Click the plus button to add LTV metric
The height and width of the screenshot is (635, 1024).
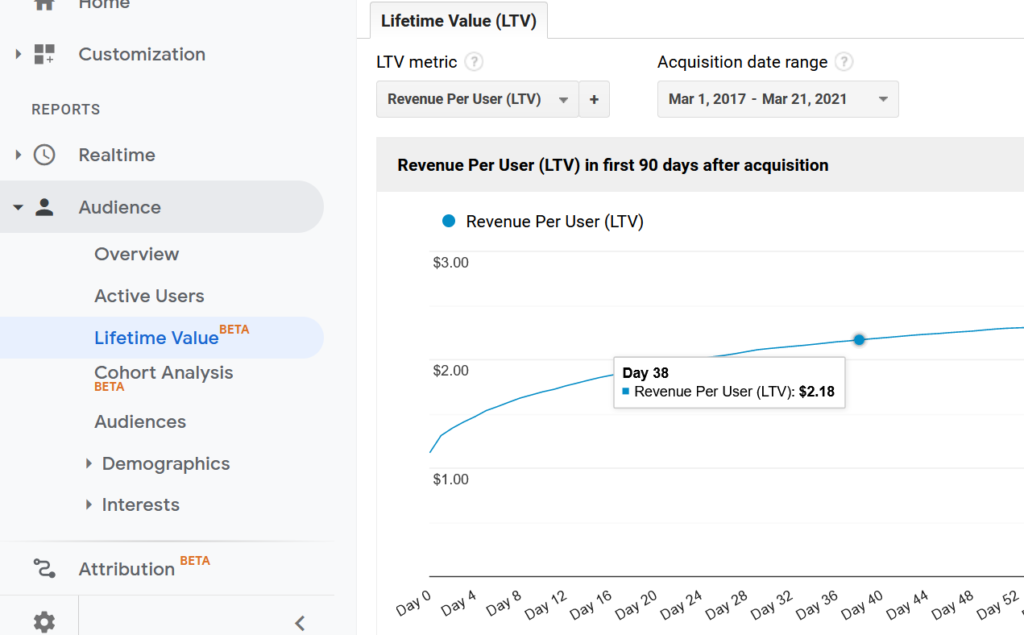[594, 99]
